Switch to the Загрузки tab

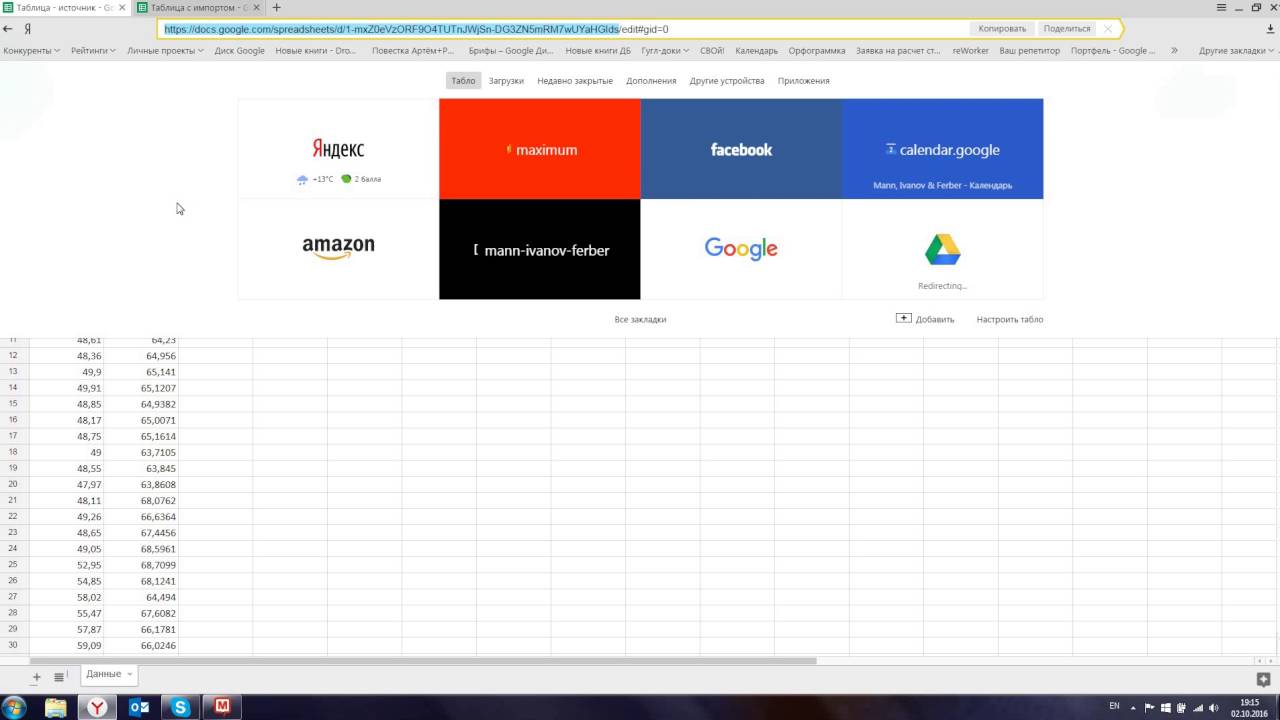pyautogui.click(x=506, y=81)
